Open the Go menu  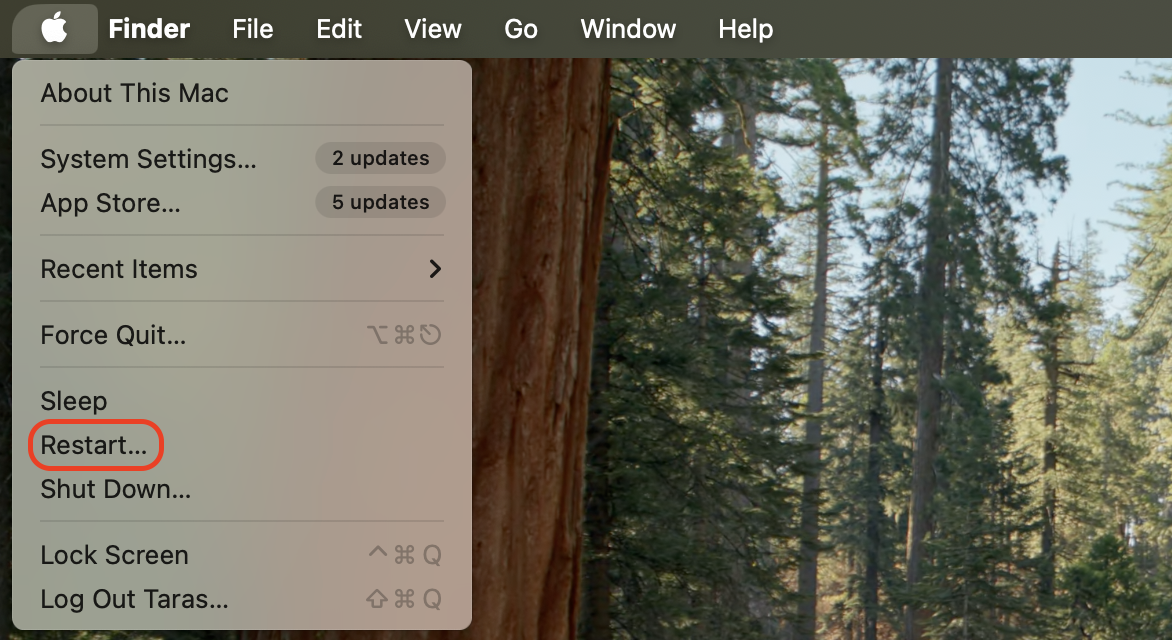point(520,29)
